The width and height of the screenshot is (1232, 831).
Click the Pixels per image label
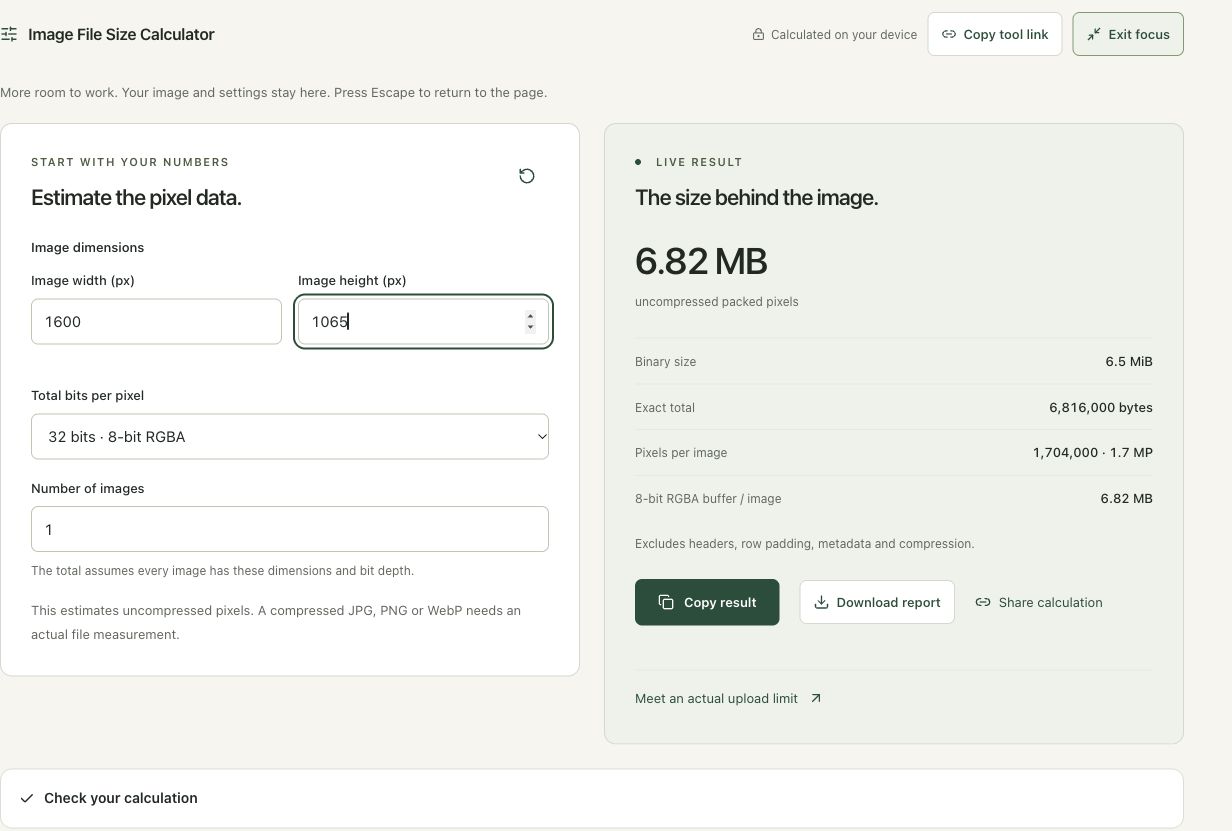pyautogui.click(x=681, y=452)
